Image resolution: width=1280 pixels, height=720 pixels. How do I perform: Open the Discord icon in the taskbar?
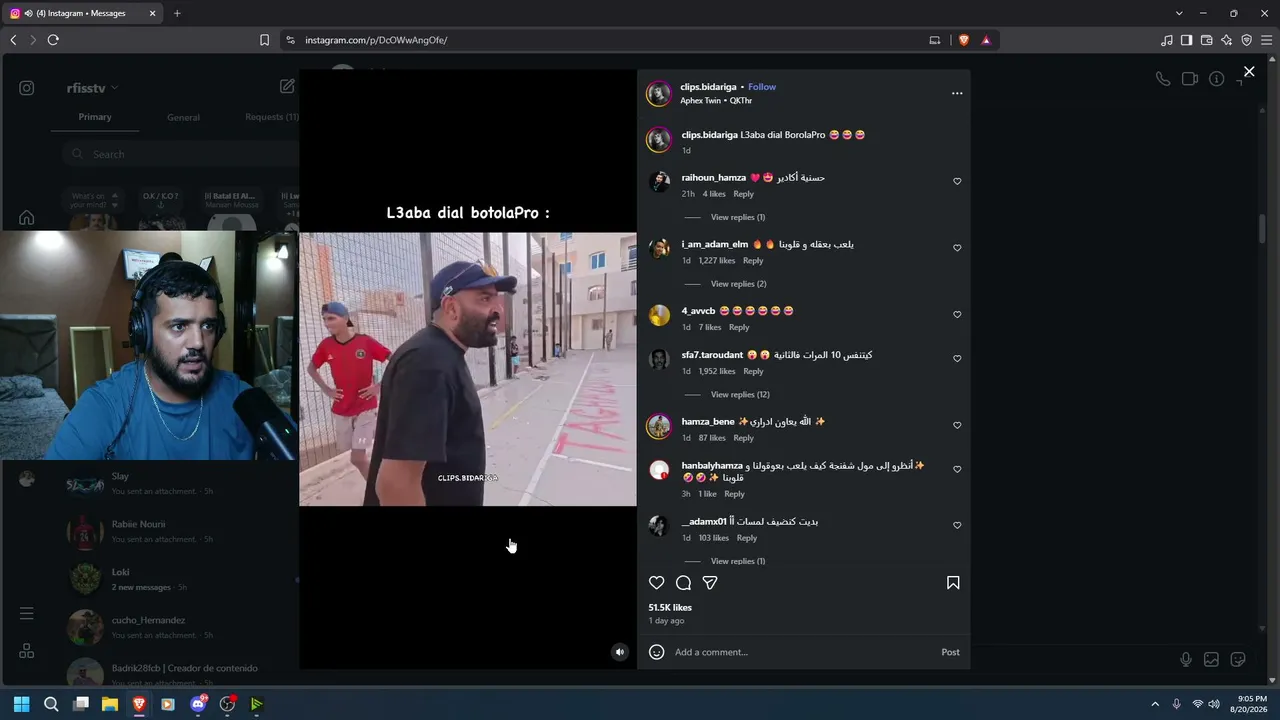(198, 704)
